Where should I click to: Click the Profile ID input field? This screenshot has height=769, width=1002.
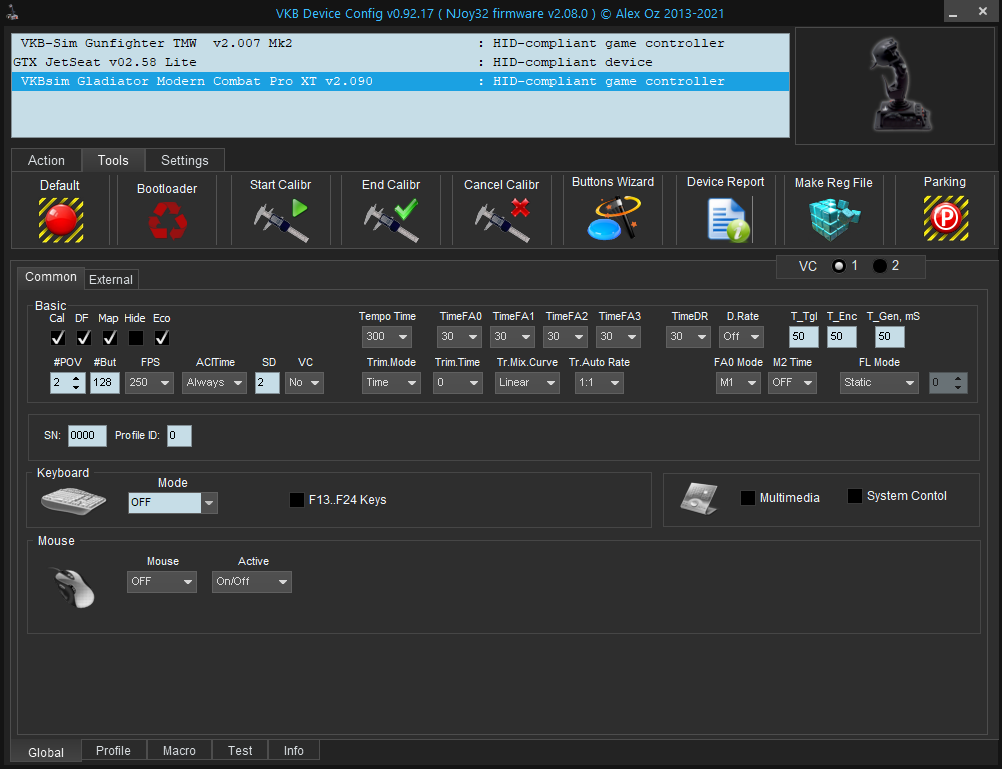point(180,436)
